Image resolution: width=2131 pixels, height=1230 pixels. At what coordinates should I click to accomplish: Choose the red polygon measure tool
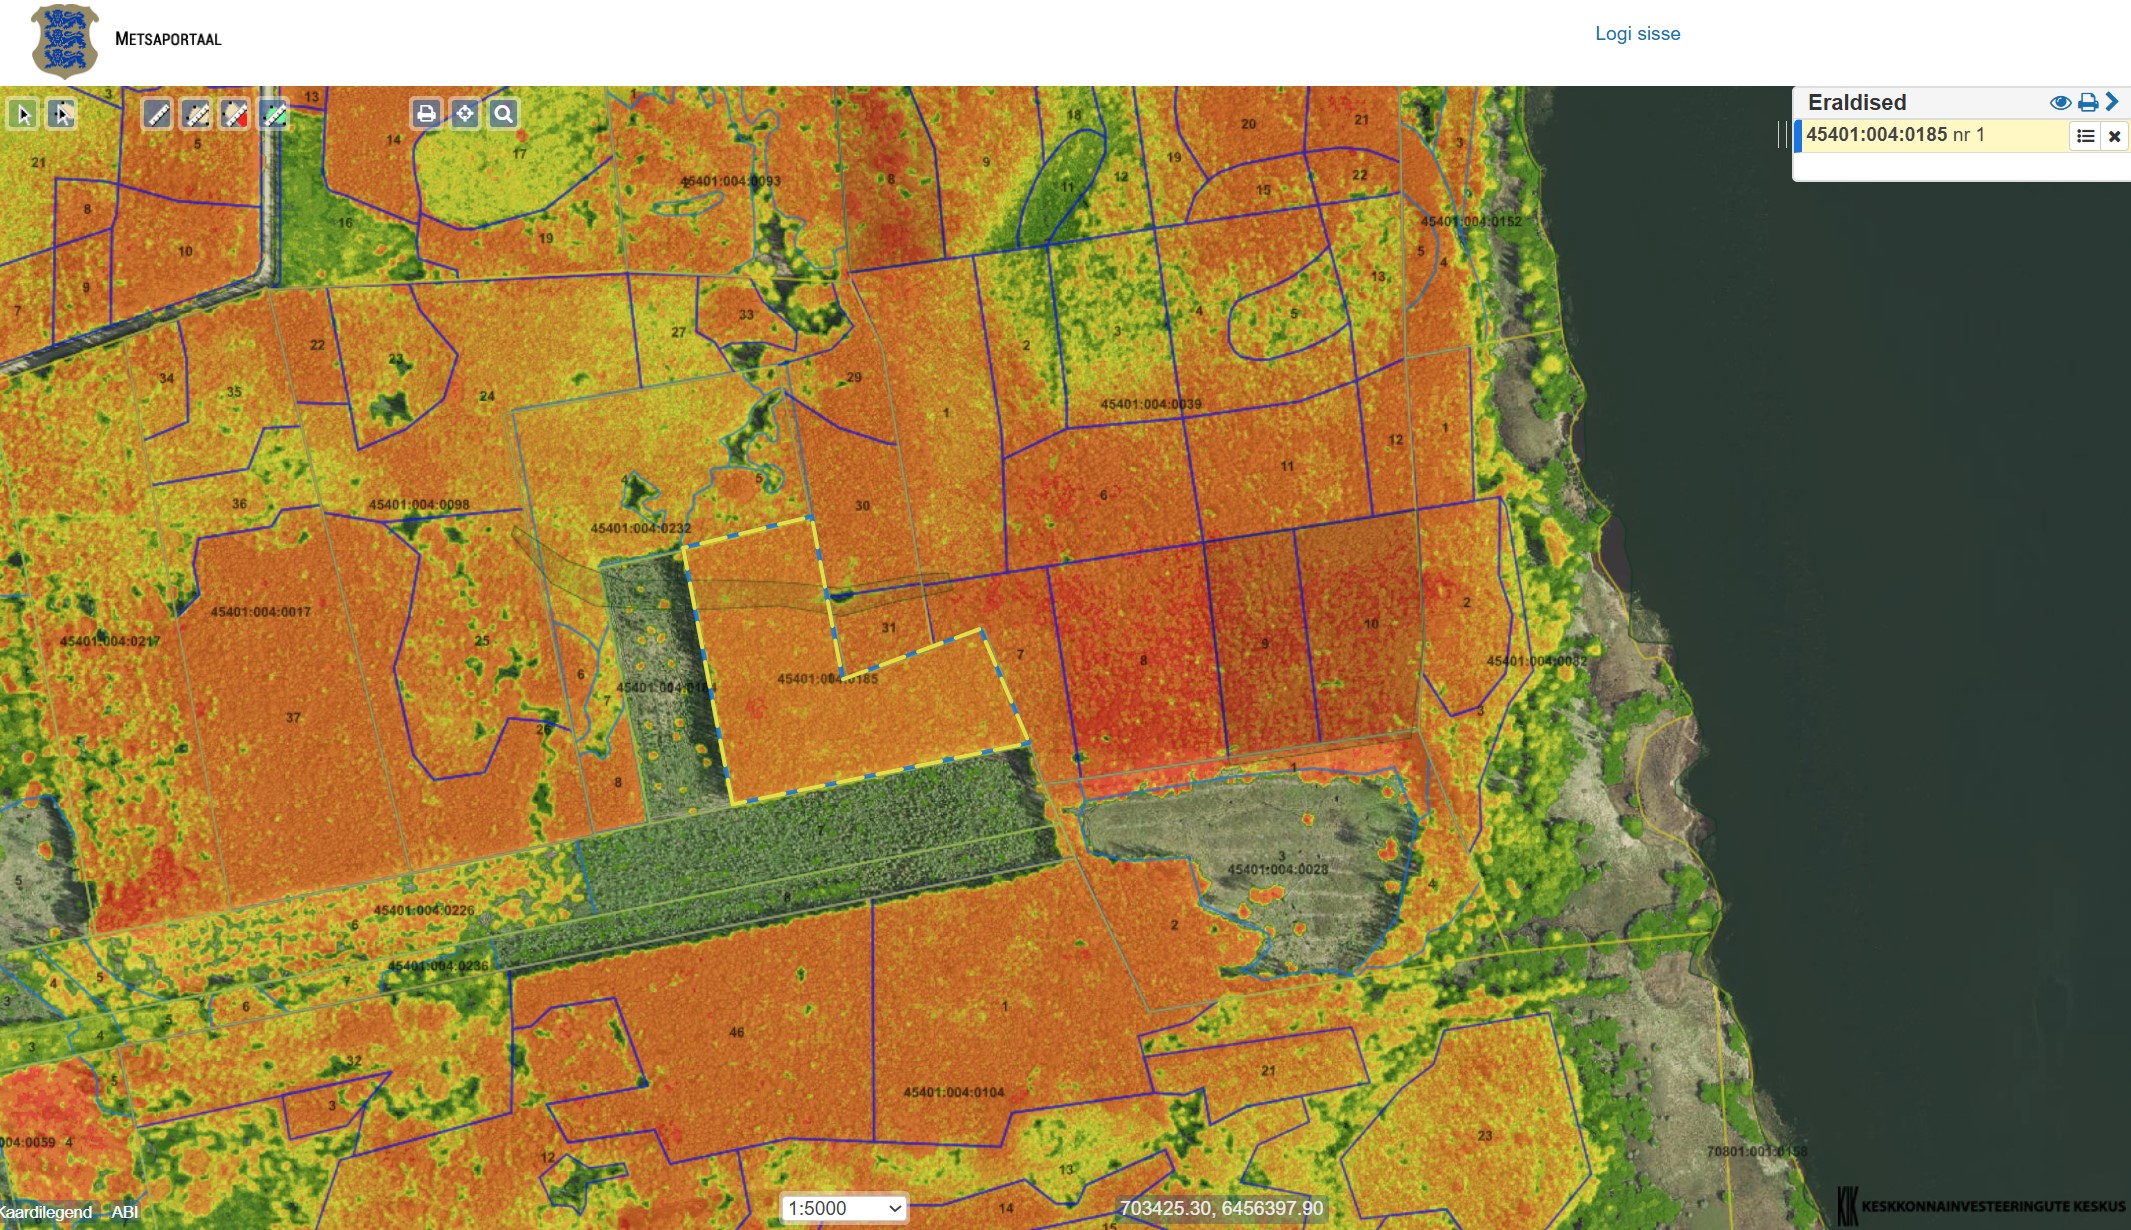coord(235,115)
